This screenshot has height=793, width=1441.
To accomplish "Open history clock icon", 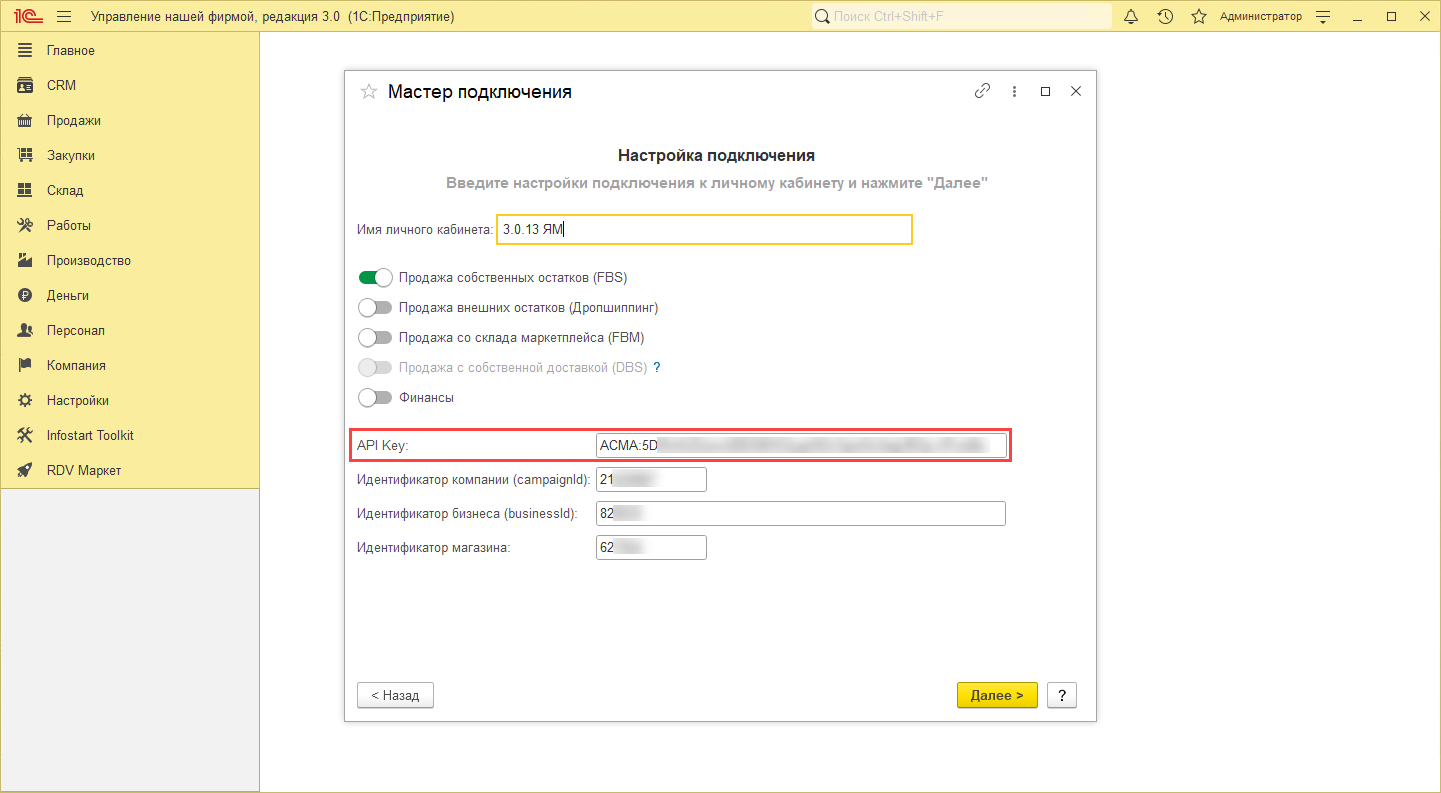I will click(1165, 16).
